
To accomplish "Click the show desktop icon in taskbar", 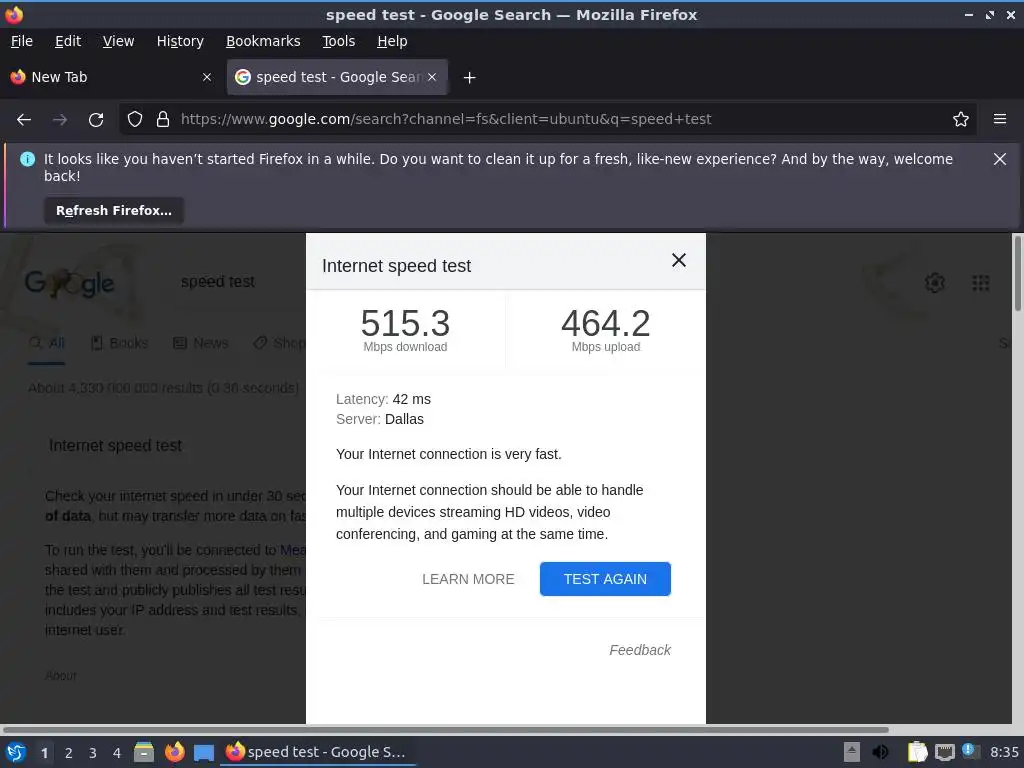I will coord(204,753).
